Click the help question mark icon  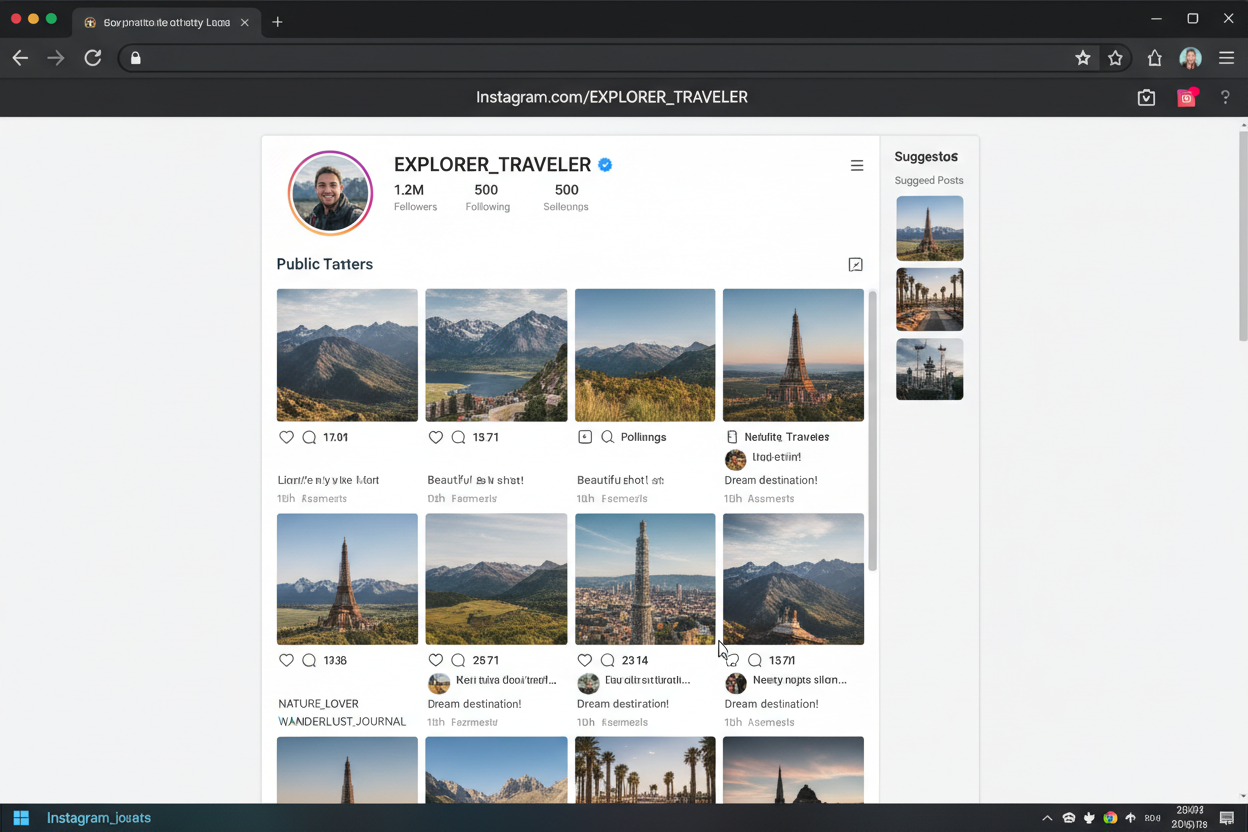coord(1225,97)
